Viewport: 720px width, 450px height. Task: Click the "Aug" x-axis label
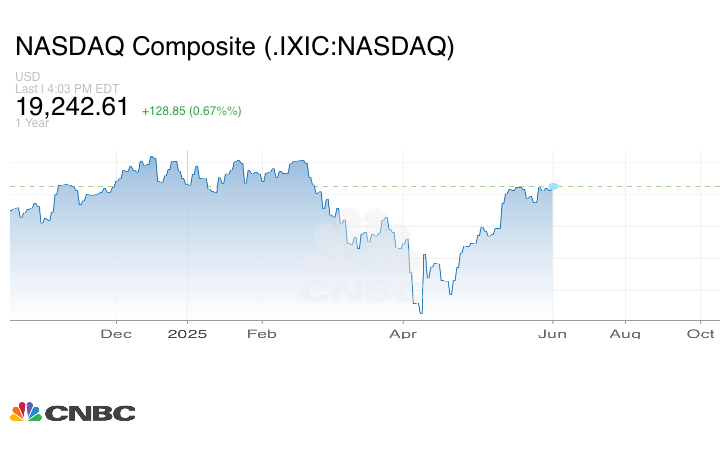click(625, 334)
